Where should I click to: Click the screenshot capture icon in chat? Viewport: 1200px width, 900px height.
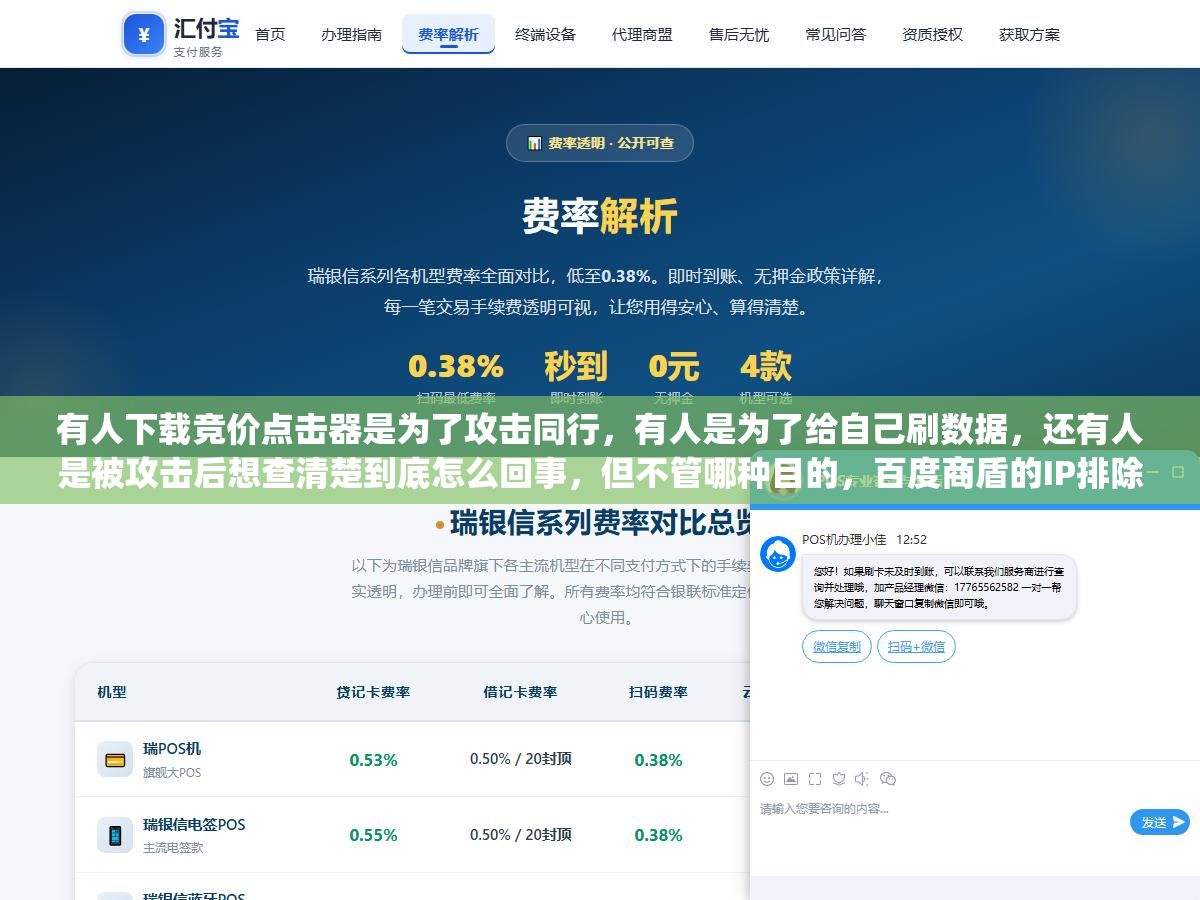[x=815, y=778]
